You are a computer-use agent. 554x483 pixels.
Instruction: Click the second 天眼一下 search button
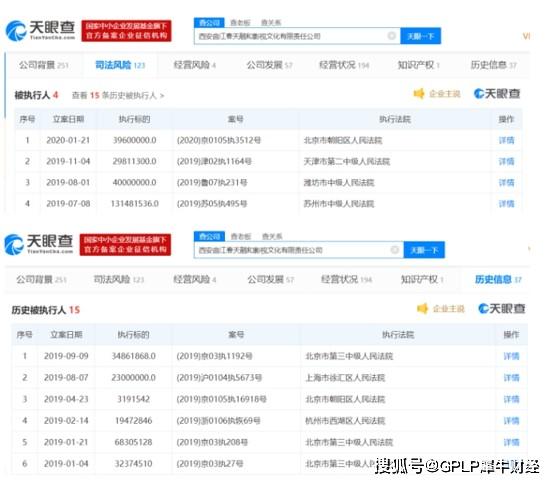[424, 250]
